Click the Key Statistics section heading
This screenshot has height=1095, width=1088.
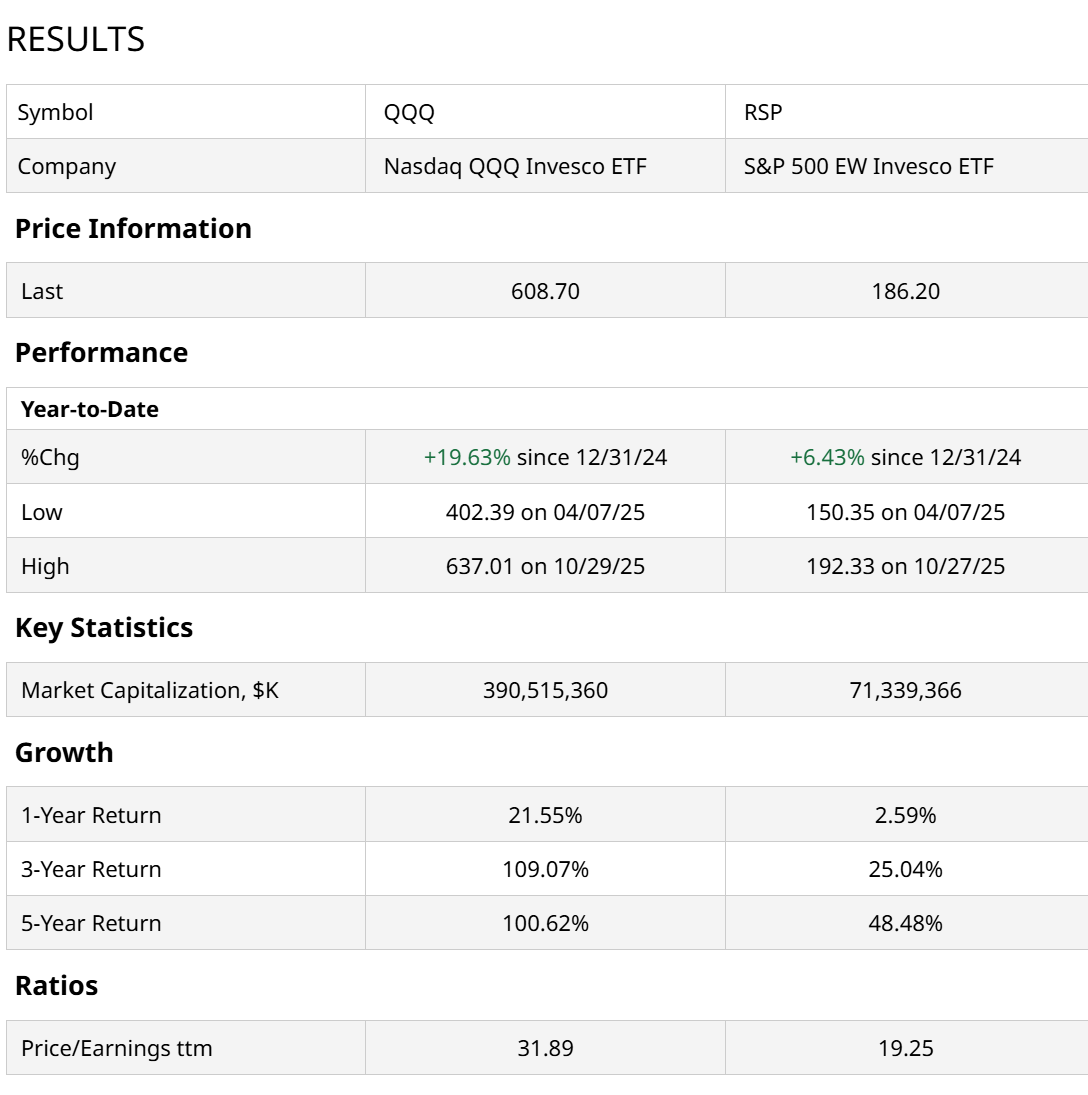pos(104,628)
